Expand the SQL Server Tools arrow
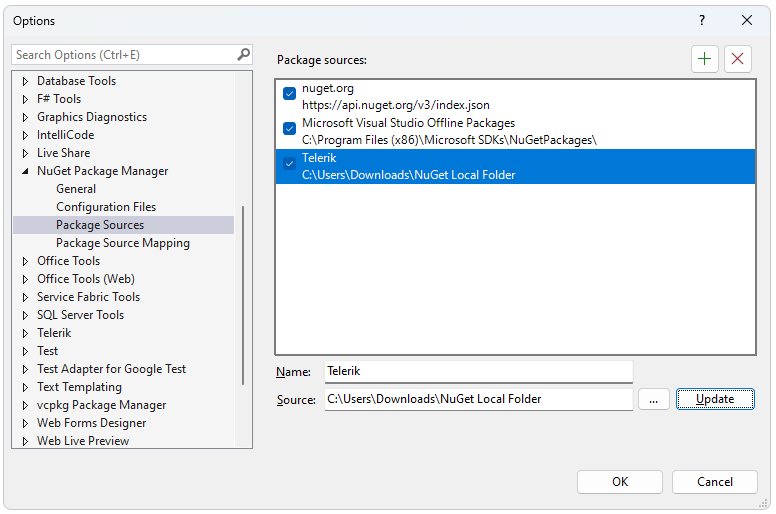776x514 pixels. [x=25, y=315]
